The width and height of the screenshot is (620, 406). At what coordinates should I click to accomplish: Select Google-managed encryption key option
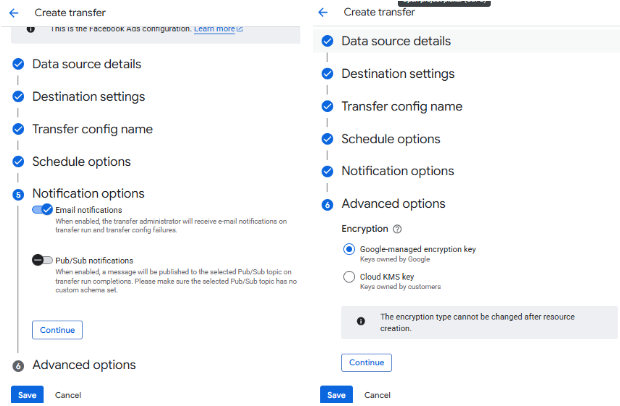pyautogui.click(x=348, y=249)
